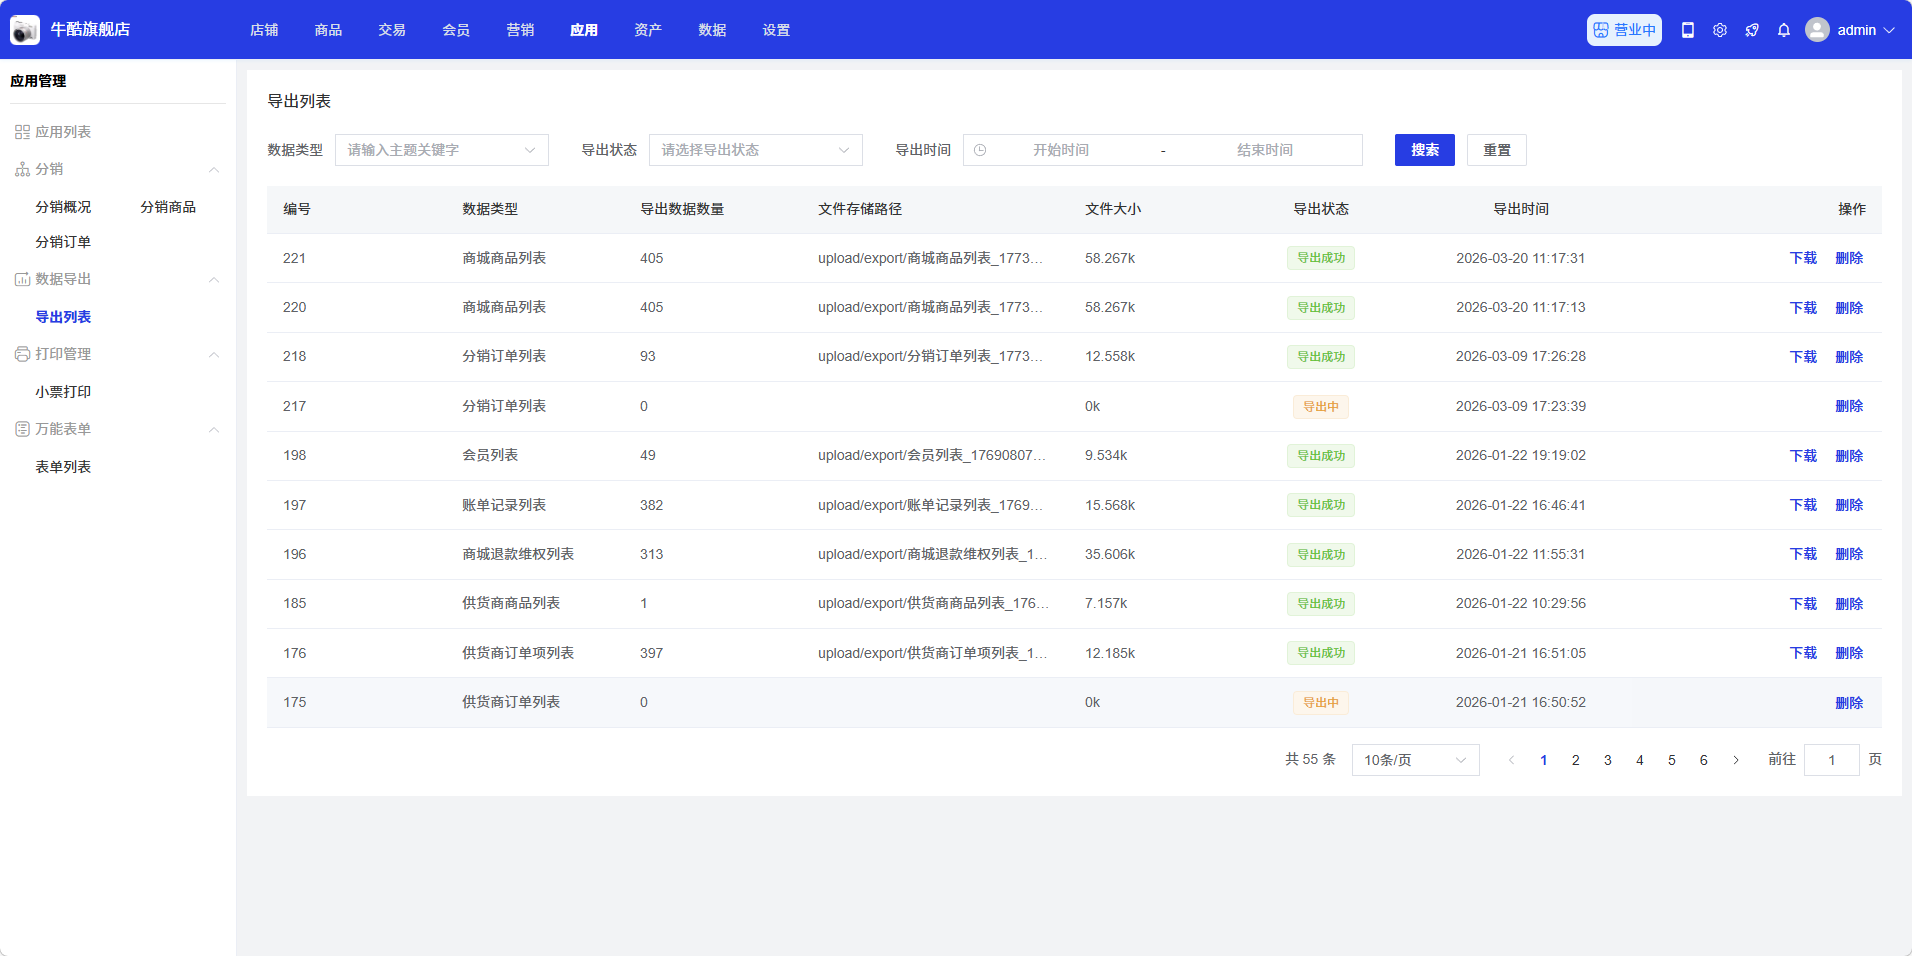The height and width of the screenshot is (956, 1912).
Task: Open the 数据 top navigation menu
Action: (x=712, y=30)
